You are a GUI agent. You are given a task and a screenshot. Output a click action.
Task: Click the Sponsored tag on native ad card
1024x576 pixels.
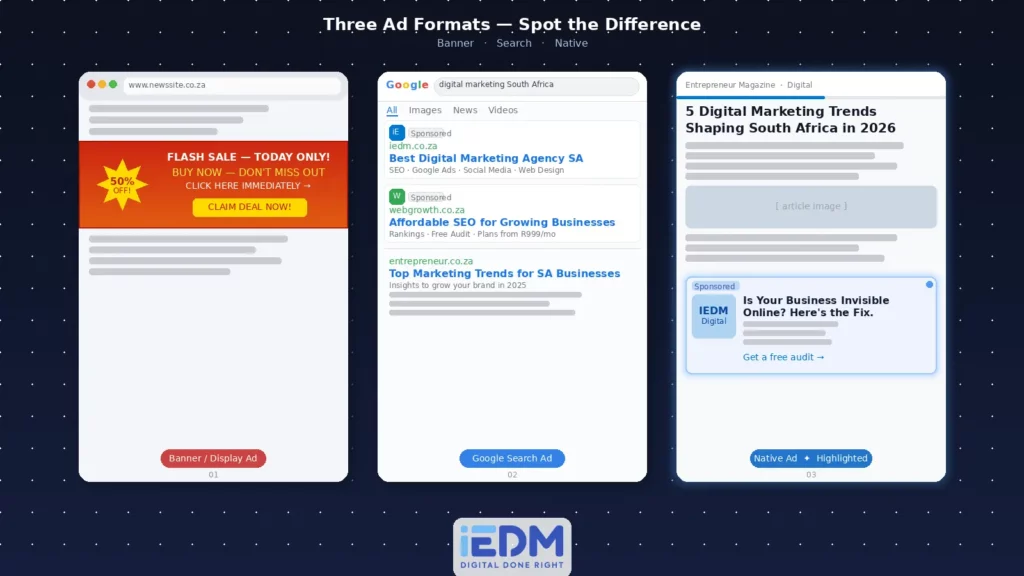click(714, 287)
